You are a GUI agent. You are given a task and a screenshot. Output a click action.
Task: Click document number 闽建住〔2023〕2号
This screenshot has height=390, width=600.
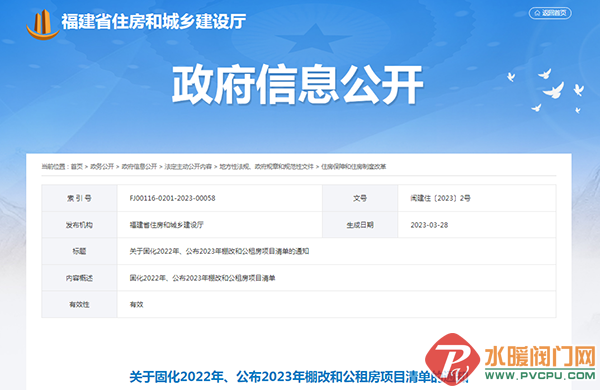click(440, 198)
